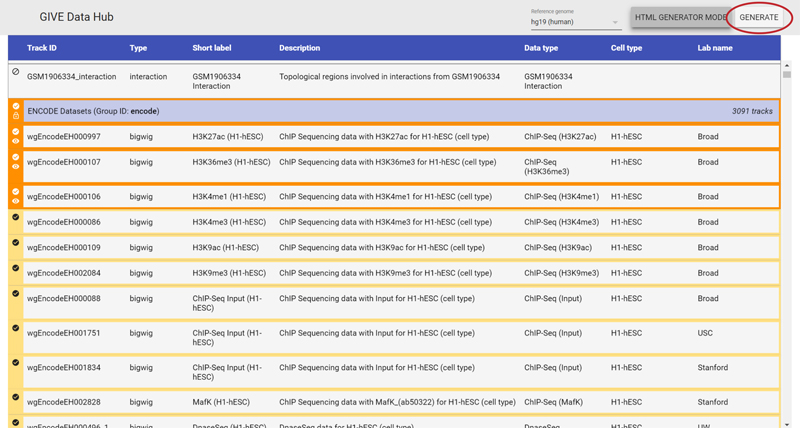The height and width of the screenshot is (428, 800).
Task: Click the H3K9ac (H1-hESC) short label
Action: tap(226, 248)
